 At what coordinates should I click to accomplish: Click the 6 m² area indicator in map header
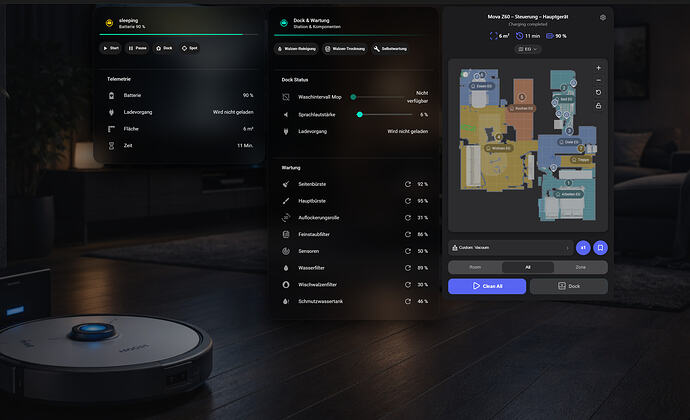[x=499, y=36]
